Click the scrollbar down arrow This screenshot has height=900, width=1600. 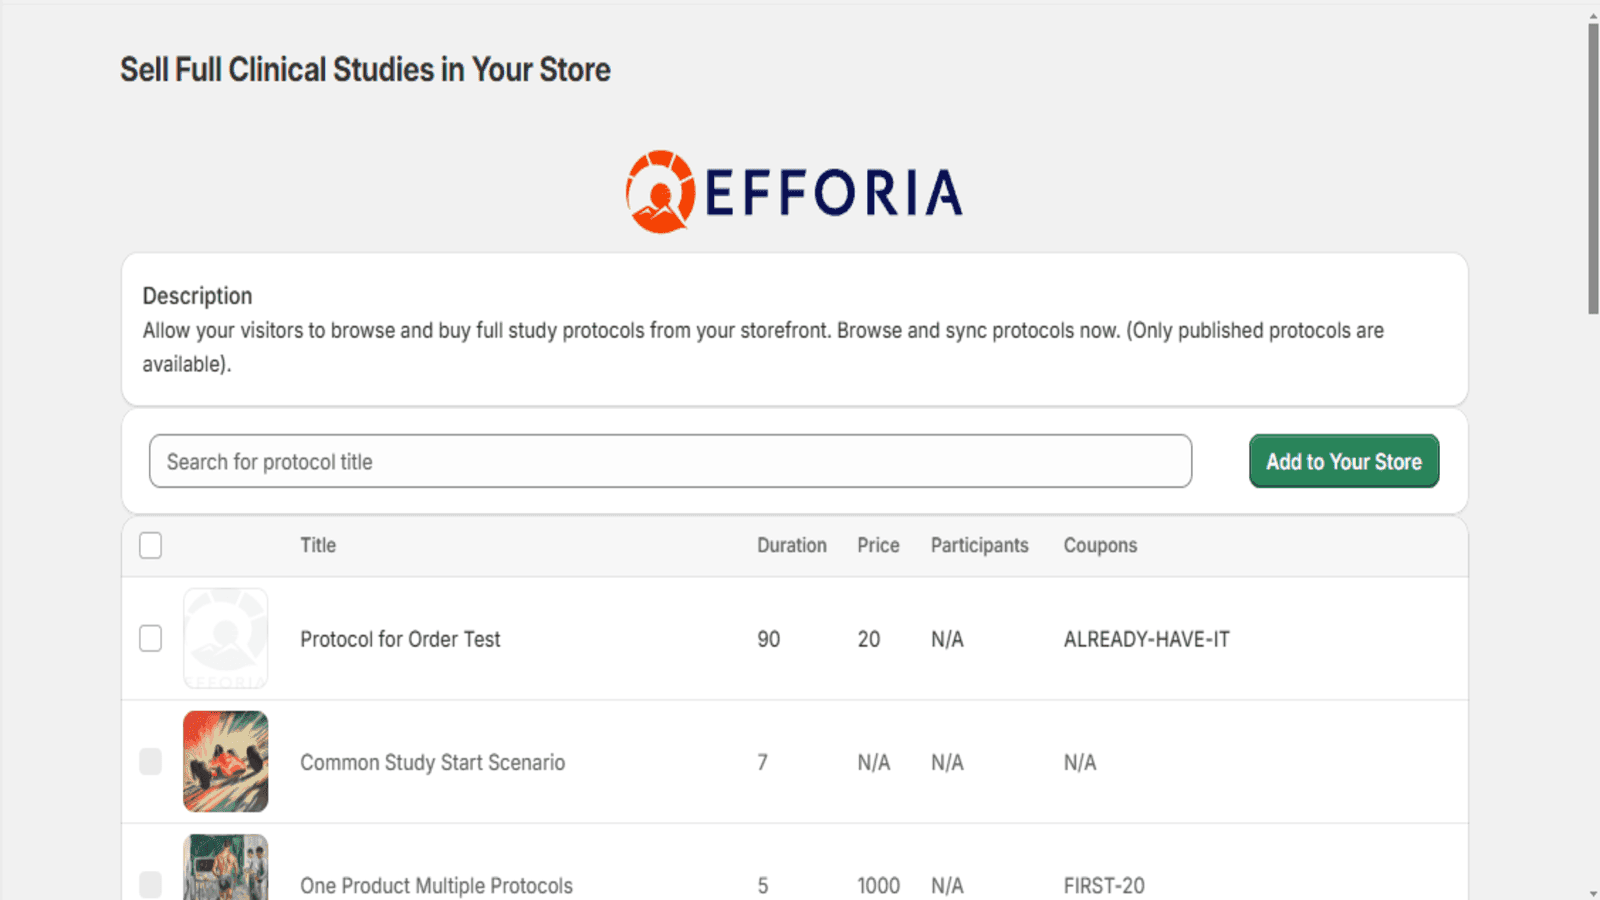(x=1593, y=892)
